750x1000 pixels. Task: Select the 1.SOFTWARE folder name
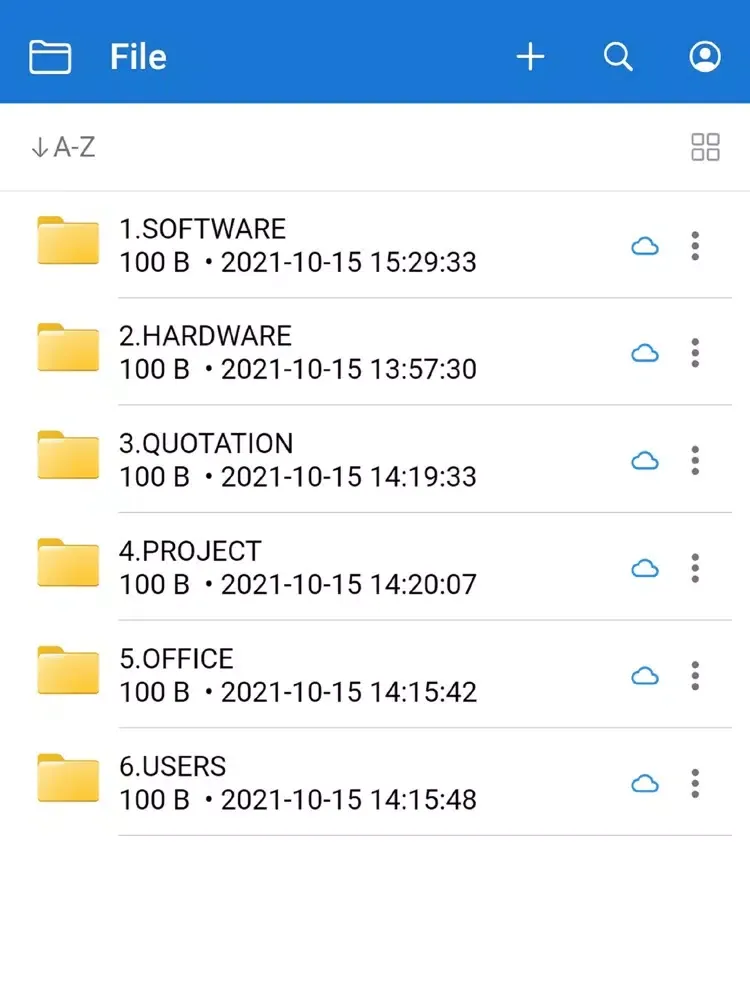click(x=203, y=229)
